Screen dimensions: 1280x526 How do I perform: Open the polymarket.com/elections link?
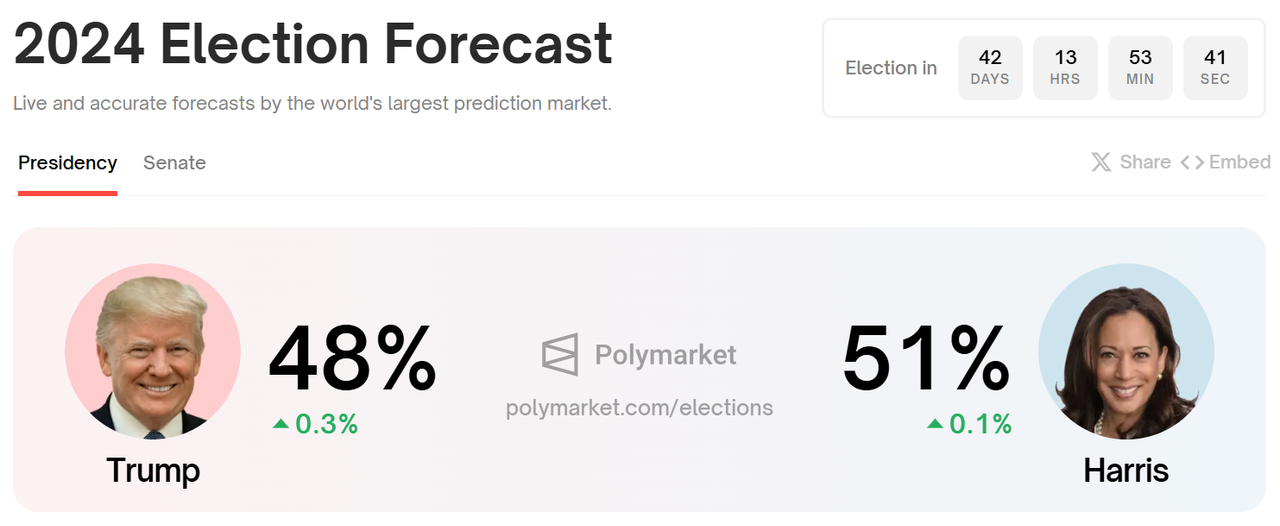click(639, 407)
